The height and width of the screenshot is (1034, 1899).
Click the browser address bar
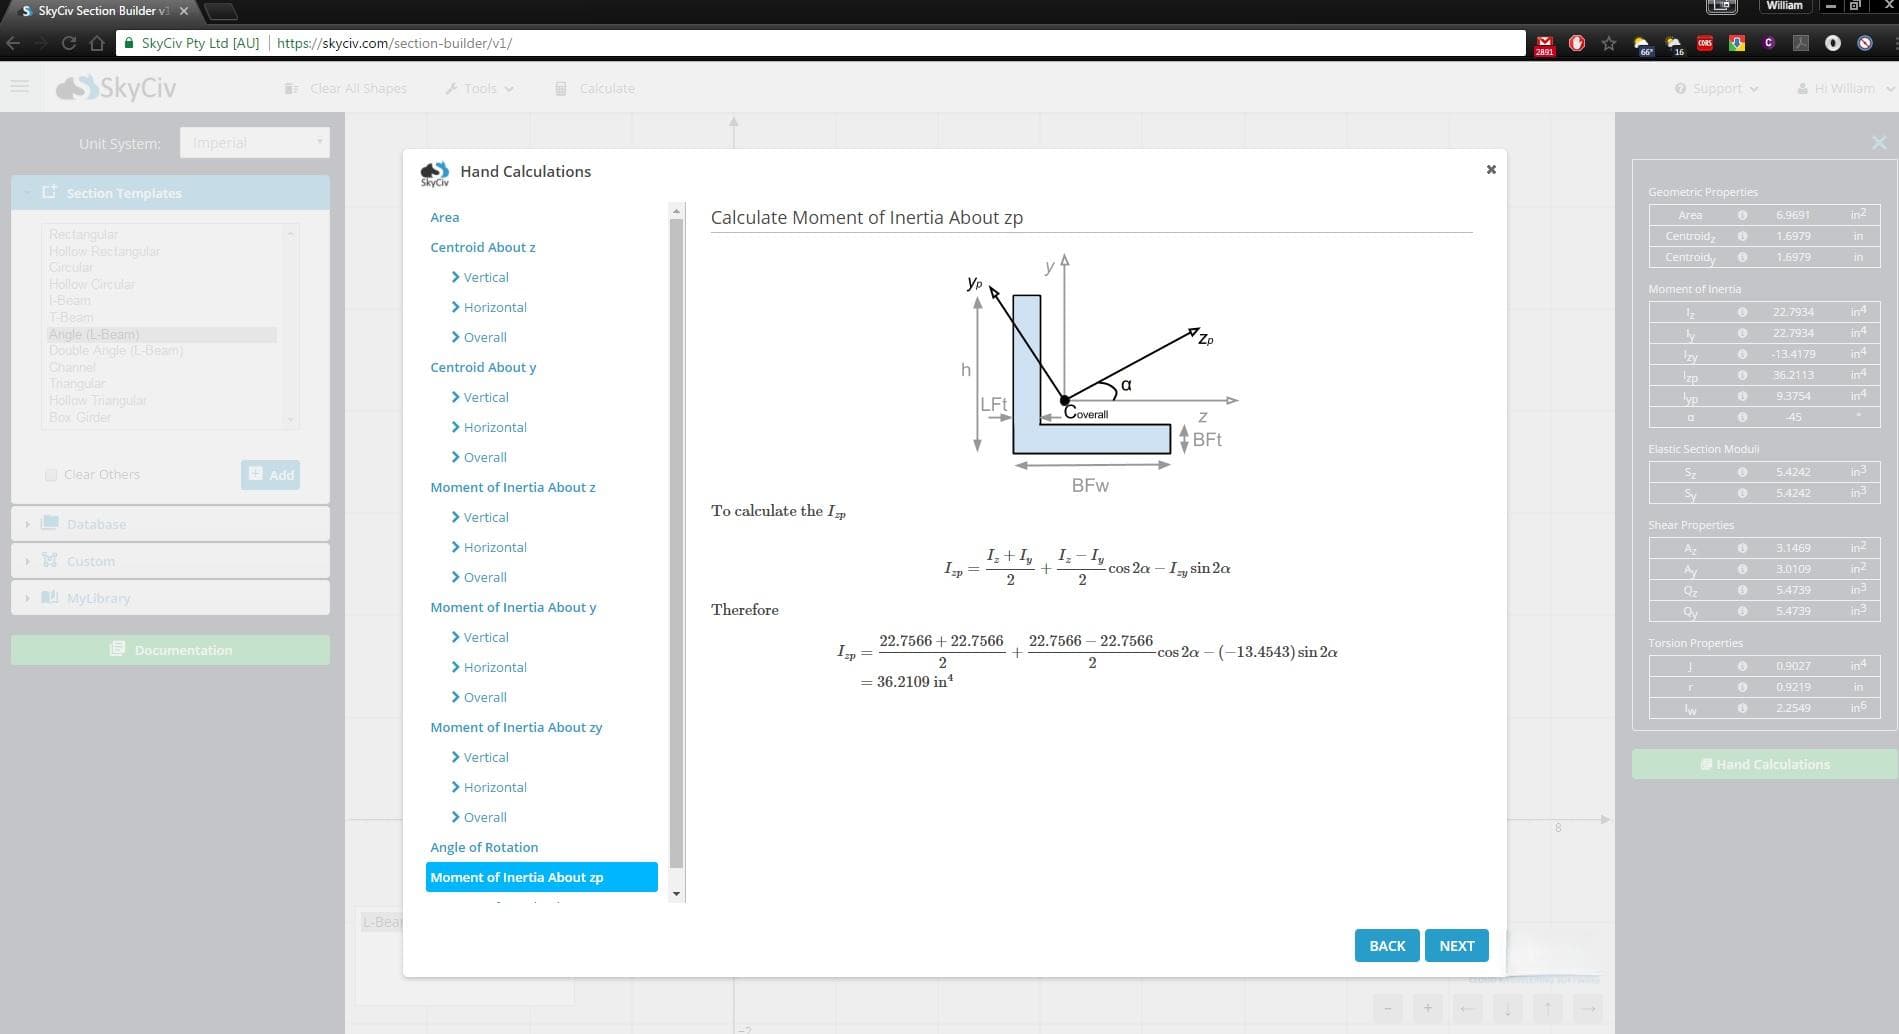point(820,43)
